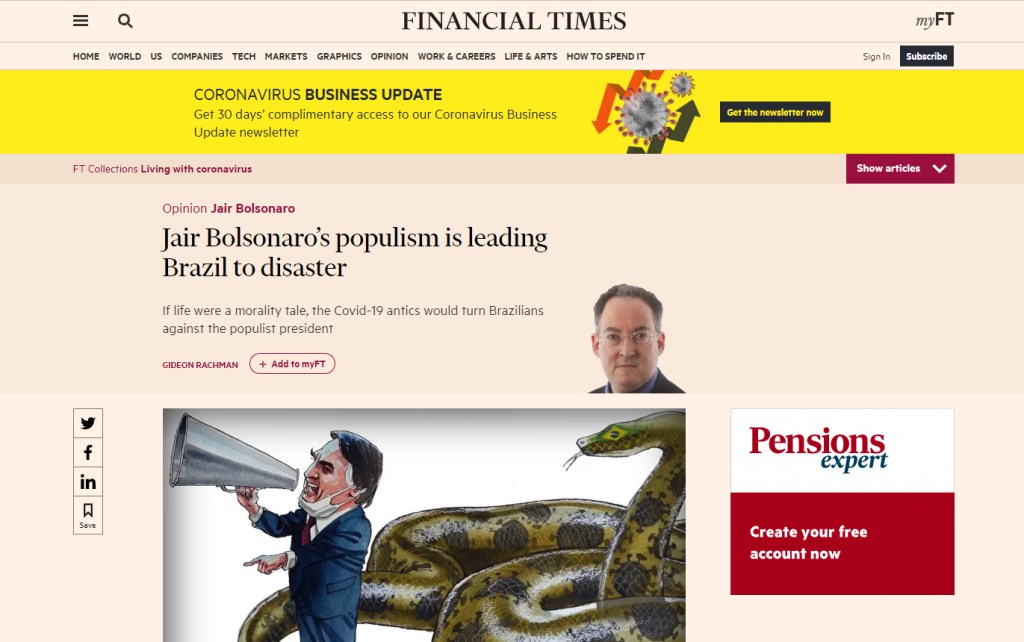This screenshot has width=1024, height=642.
Task: Open Living with coronavirus collection
Action: 196,169
